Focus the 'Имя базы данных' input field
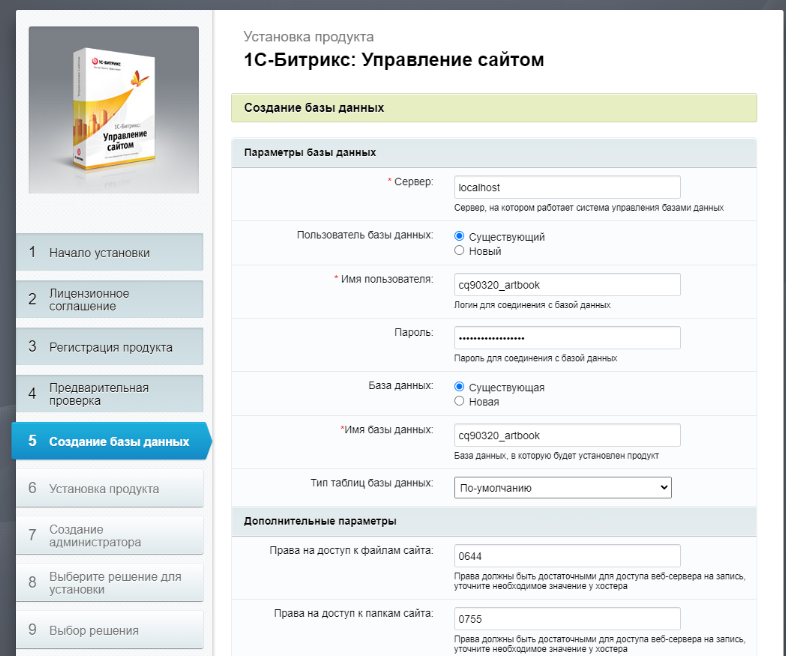The image size is (786, 656). pyautogui.click(x=567, y=435)
